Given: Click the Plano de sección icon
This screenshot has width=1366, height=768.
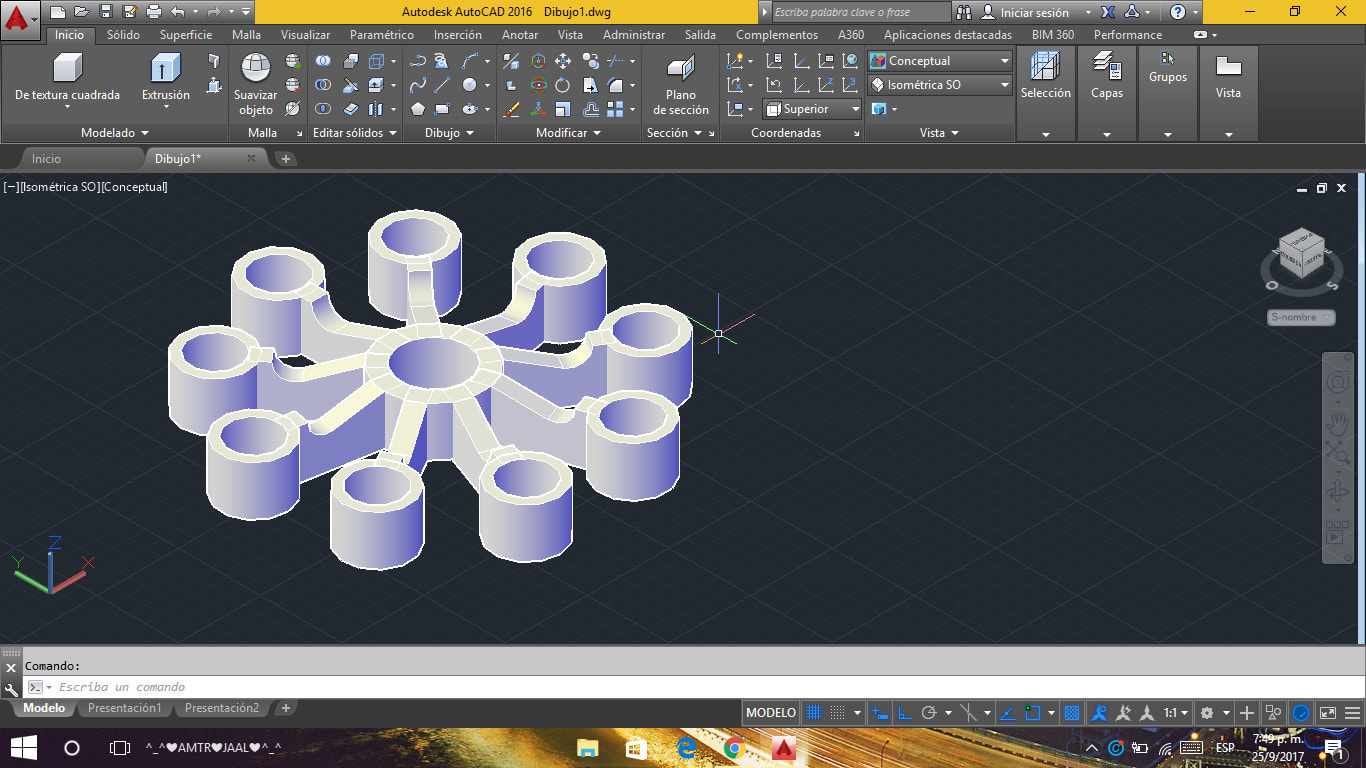Looking at the screenshot, I should tap(681, 69).
